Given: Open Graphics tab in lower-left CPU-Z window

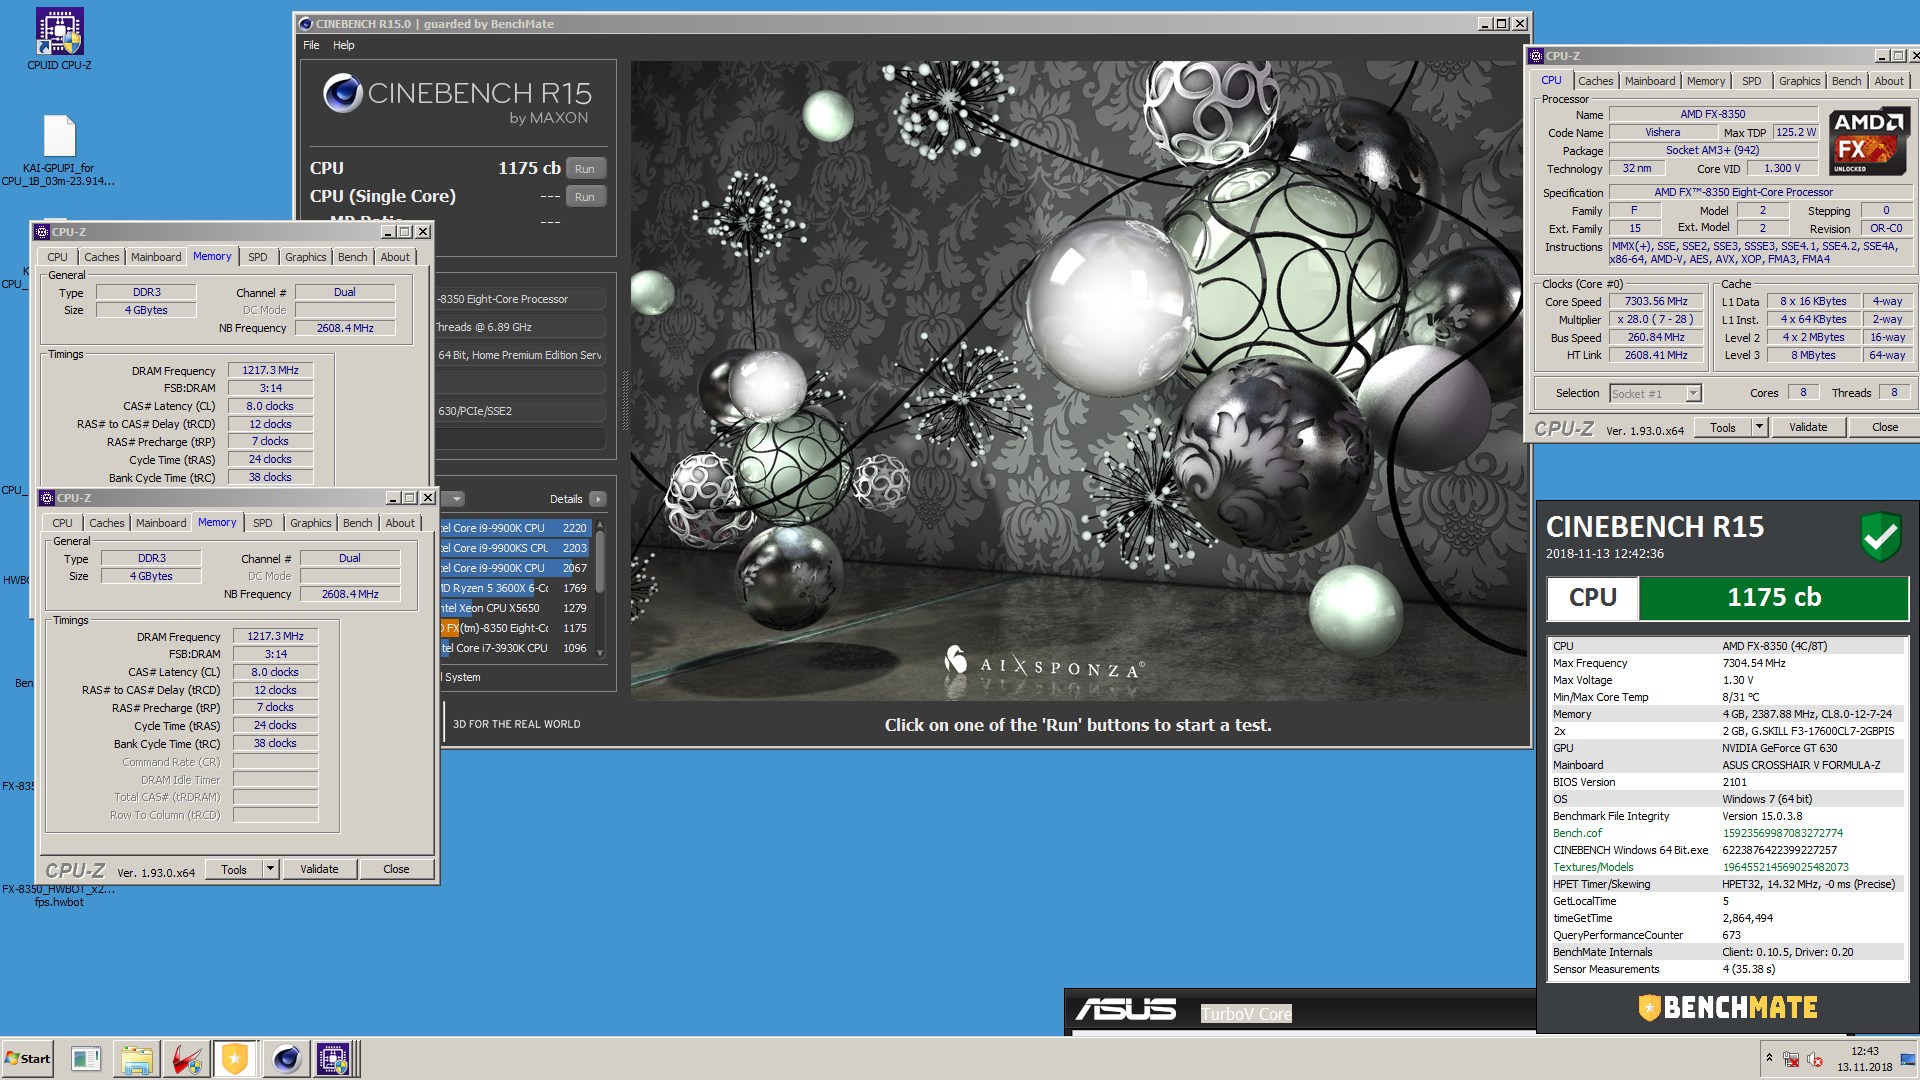Looking at the screenshot, I should (310, 523).
